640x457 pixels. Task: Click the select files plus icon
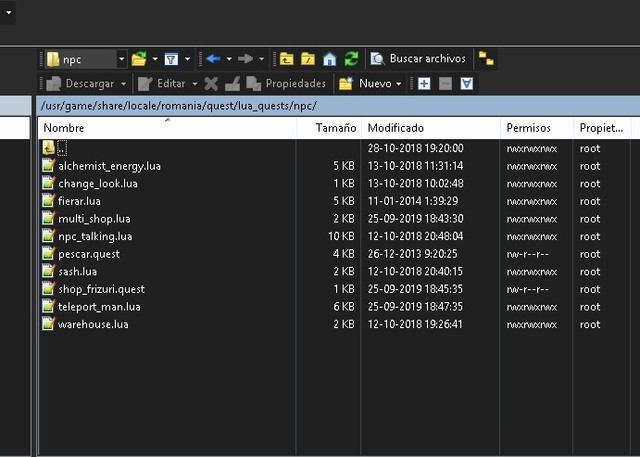424,84
